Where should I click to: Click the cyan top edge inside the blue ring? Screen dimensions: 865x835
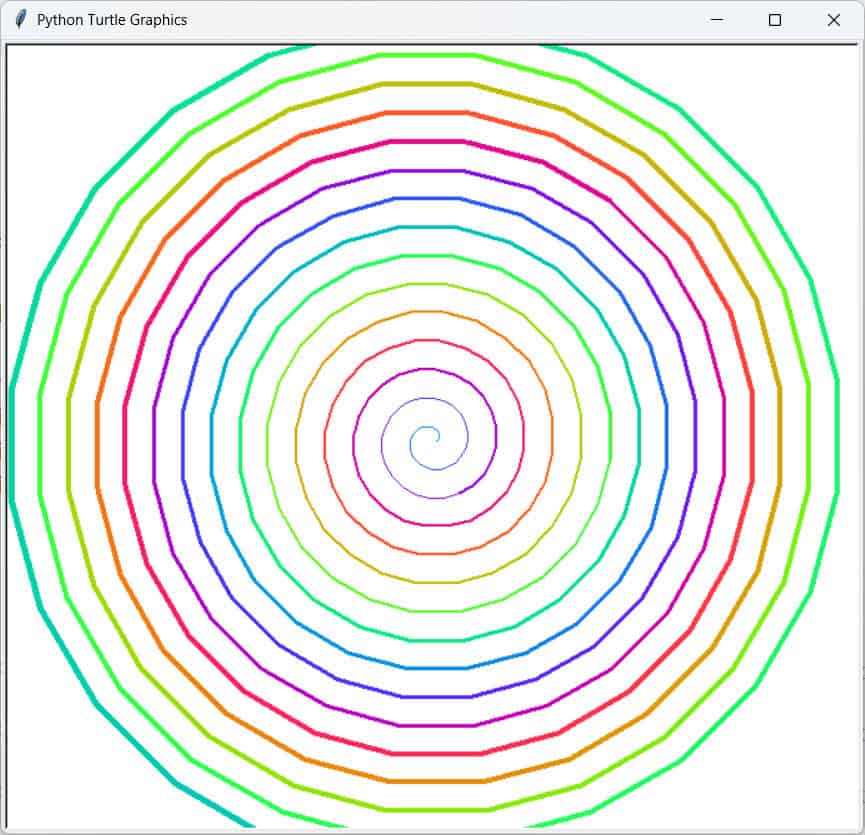(430, 227)
